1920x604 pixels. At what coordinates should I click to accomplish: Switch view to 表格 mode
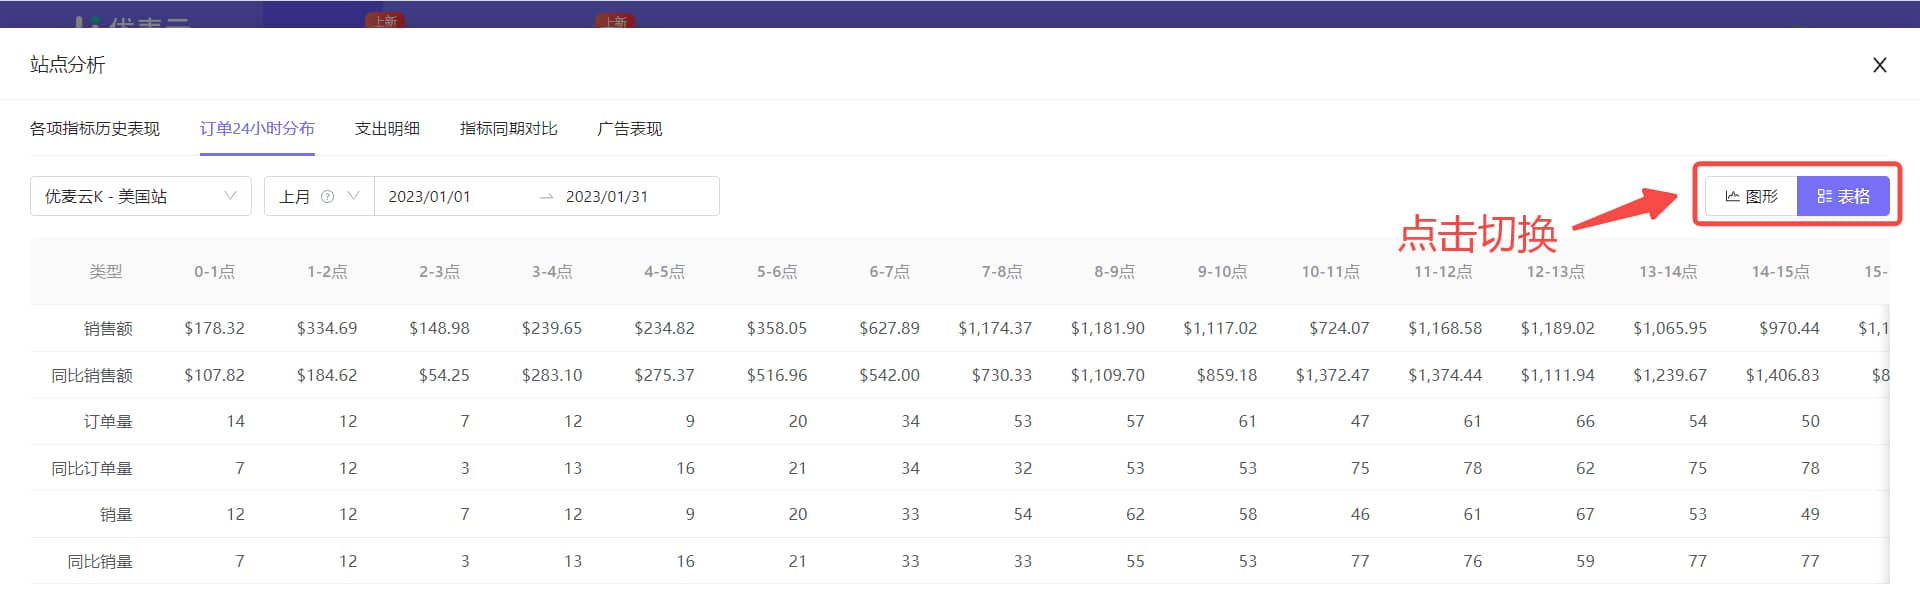1843,196
